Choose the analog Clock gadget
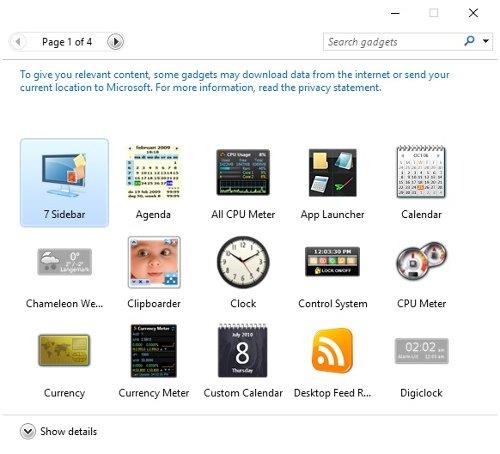500x454 pixels. (x=243, y=262)
